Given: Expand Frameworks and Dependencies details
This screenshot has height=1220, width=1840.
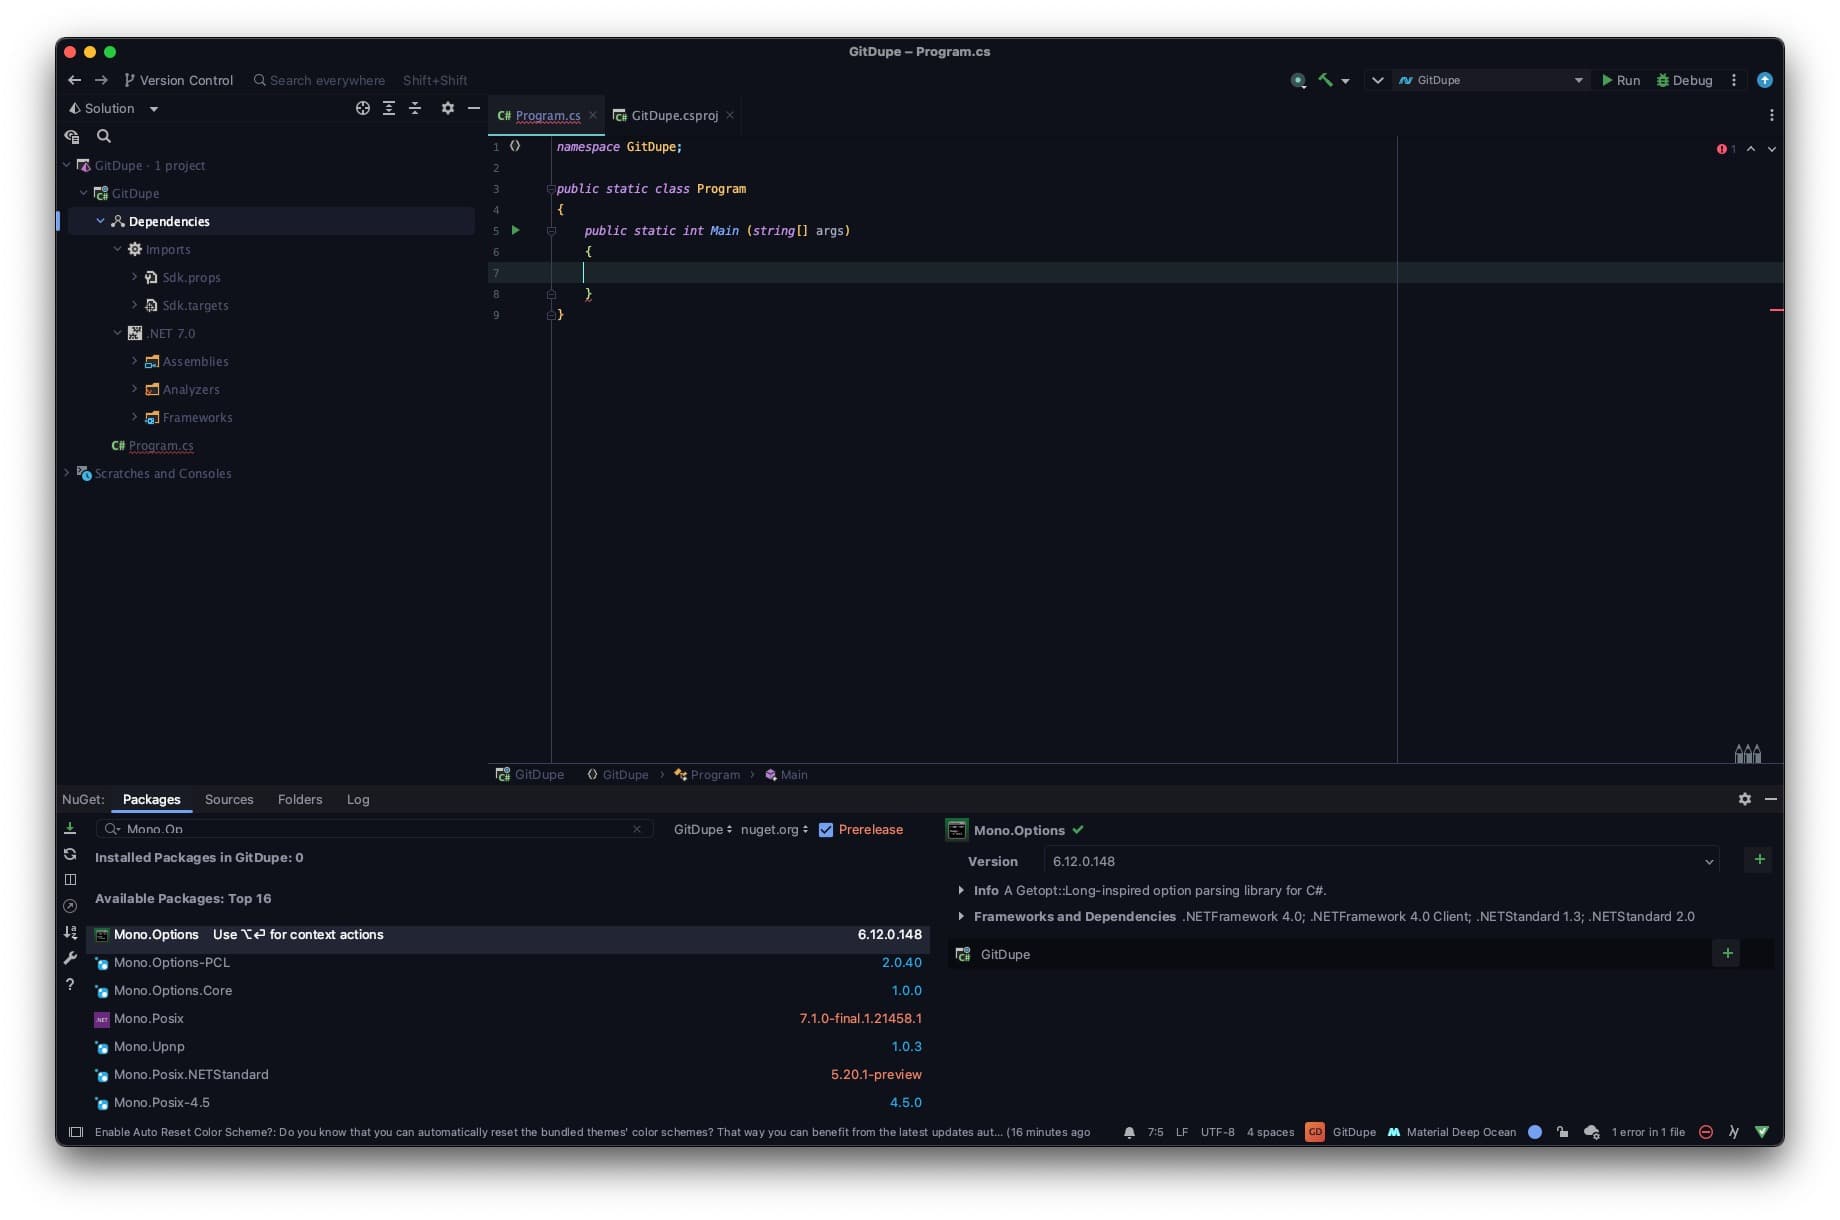Looking at the screenshot, I should click(x=961, y=916).
